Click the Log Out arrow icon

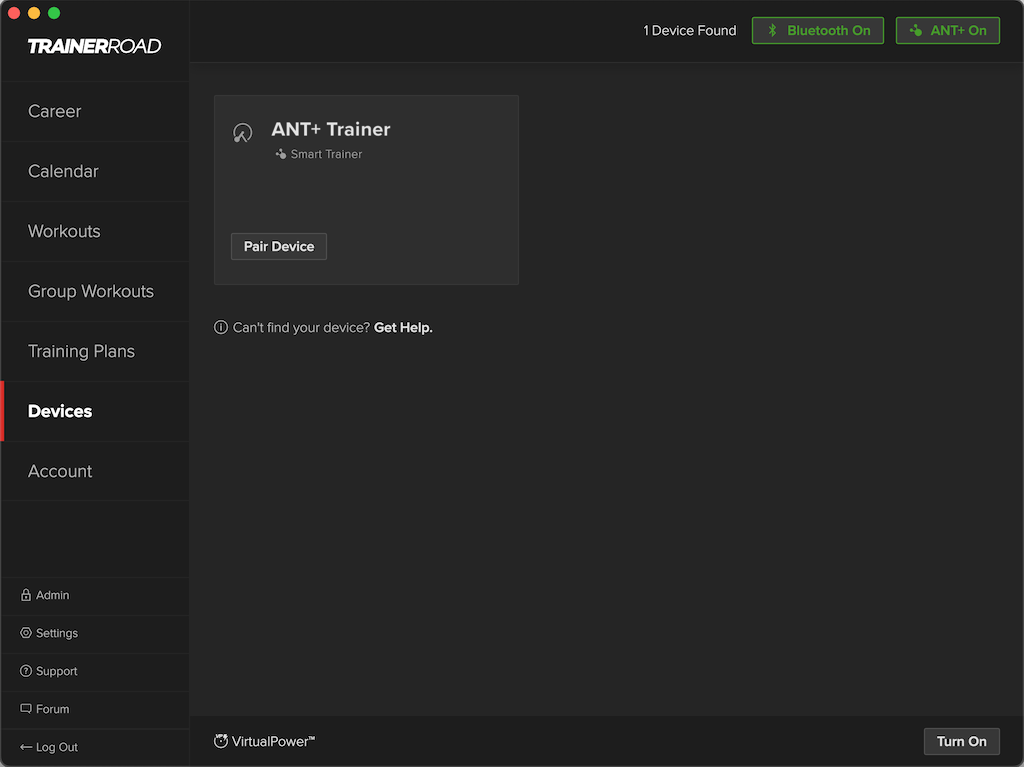click(x=25, y=747)
